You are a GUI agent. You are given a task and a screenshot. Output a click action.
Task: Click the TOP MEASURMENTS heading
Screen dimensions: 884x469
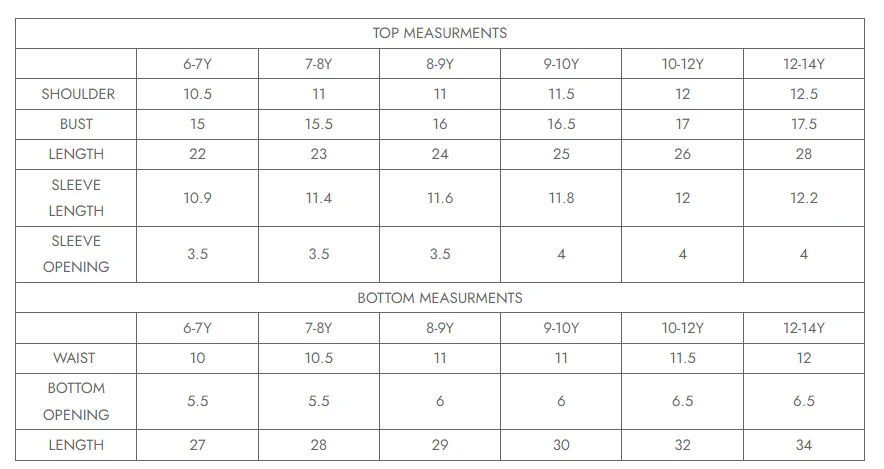click(440, 33)
